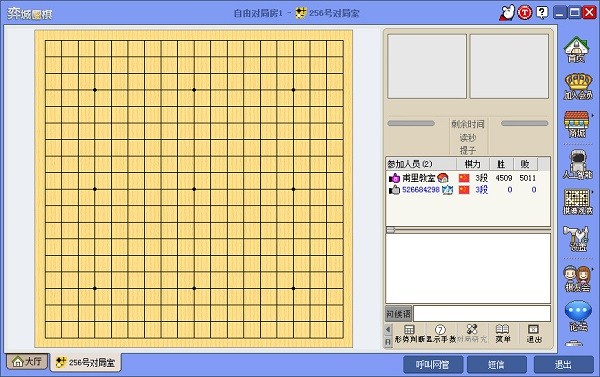The width and height of the screenshot is (600, 377).
Task: Click the thumbs-up icon next to 南里教室
Action: [394, 178]
